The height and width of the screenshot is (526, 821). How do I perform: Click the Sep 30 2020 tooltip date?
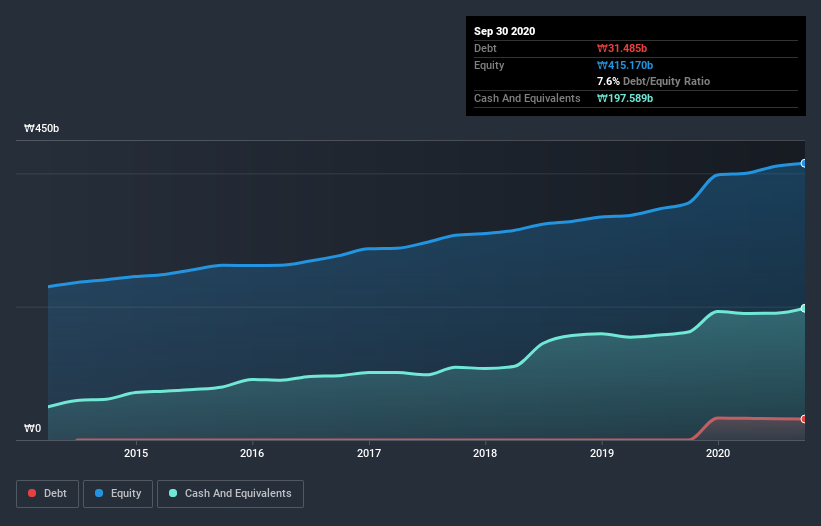pos(504,31)
